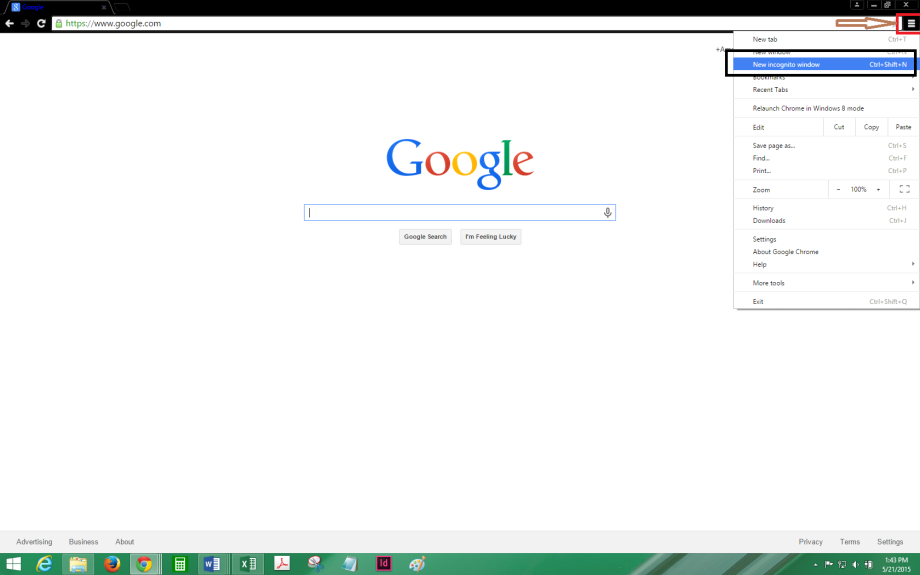
Task: Choose Exit from Chrome menu
Action: pos(826,302)
